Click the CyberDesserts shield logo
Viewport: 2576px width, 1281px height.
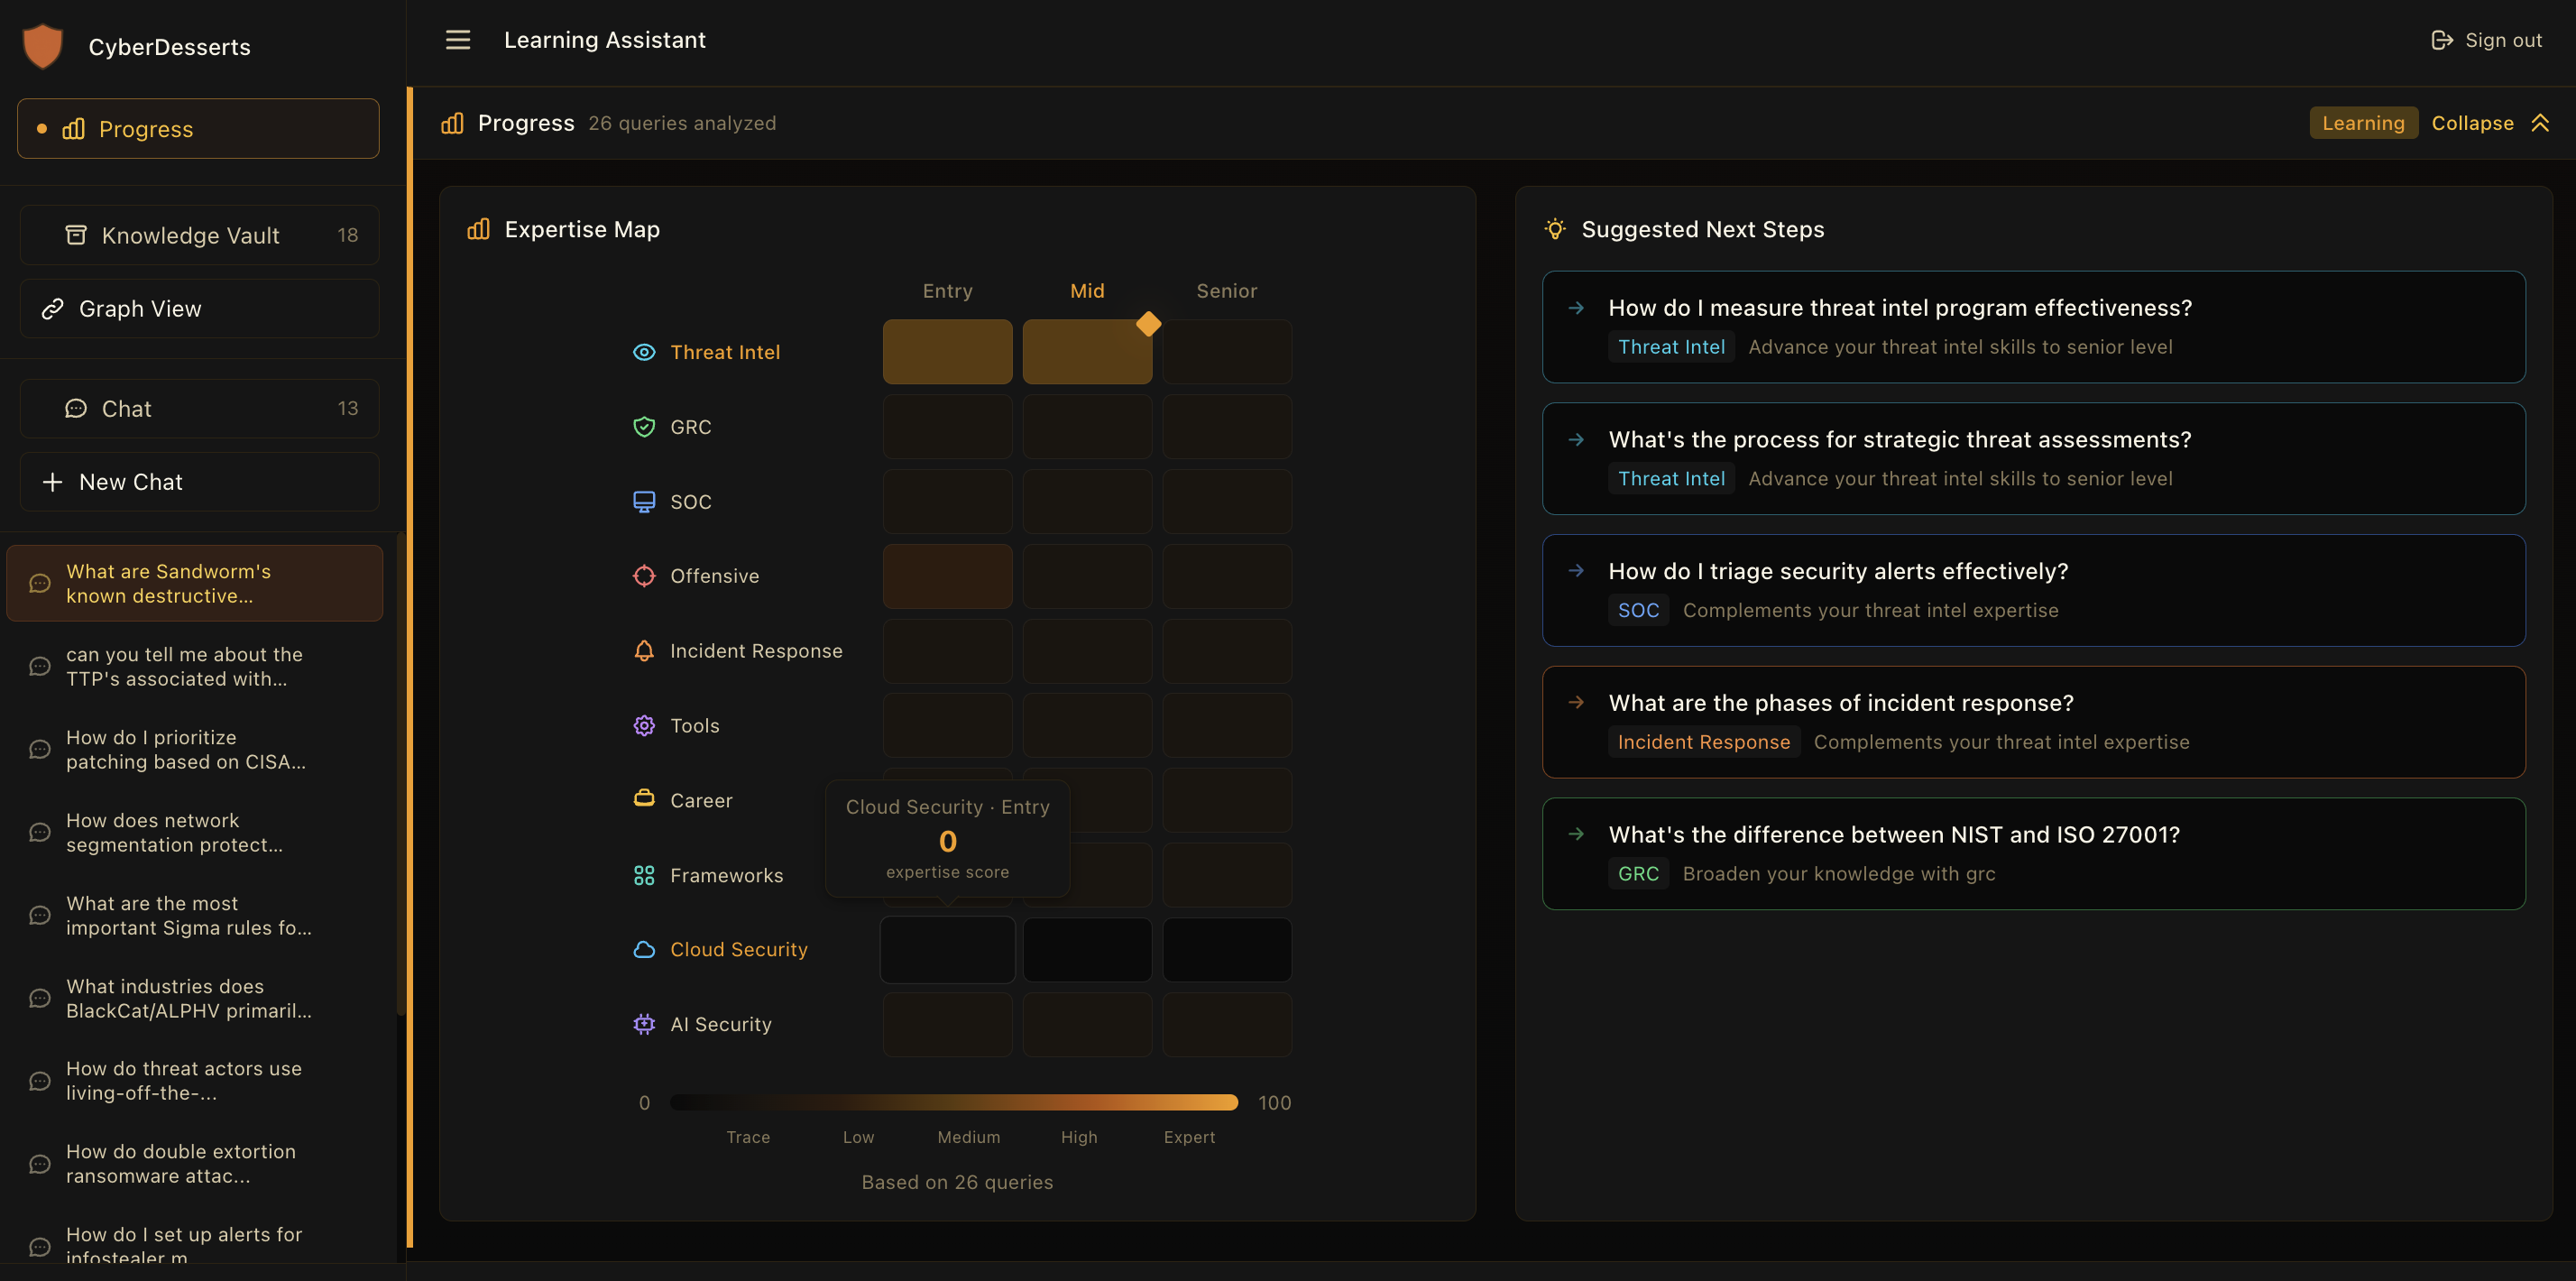pyautogui.click(x=43, y=45)
